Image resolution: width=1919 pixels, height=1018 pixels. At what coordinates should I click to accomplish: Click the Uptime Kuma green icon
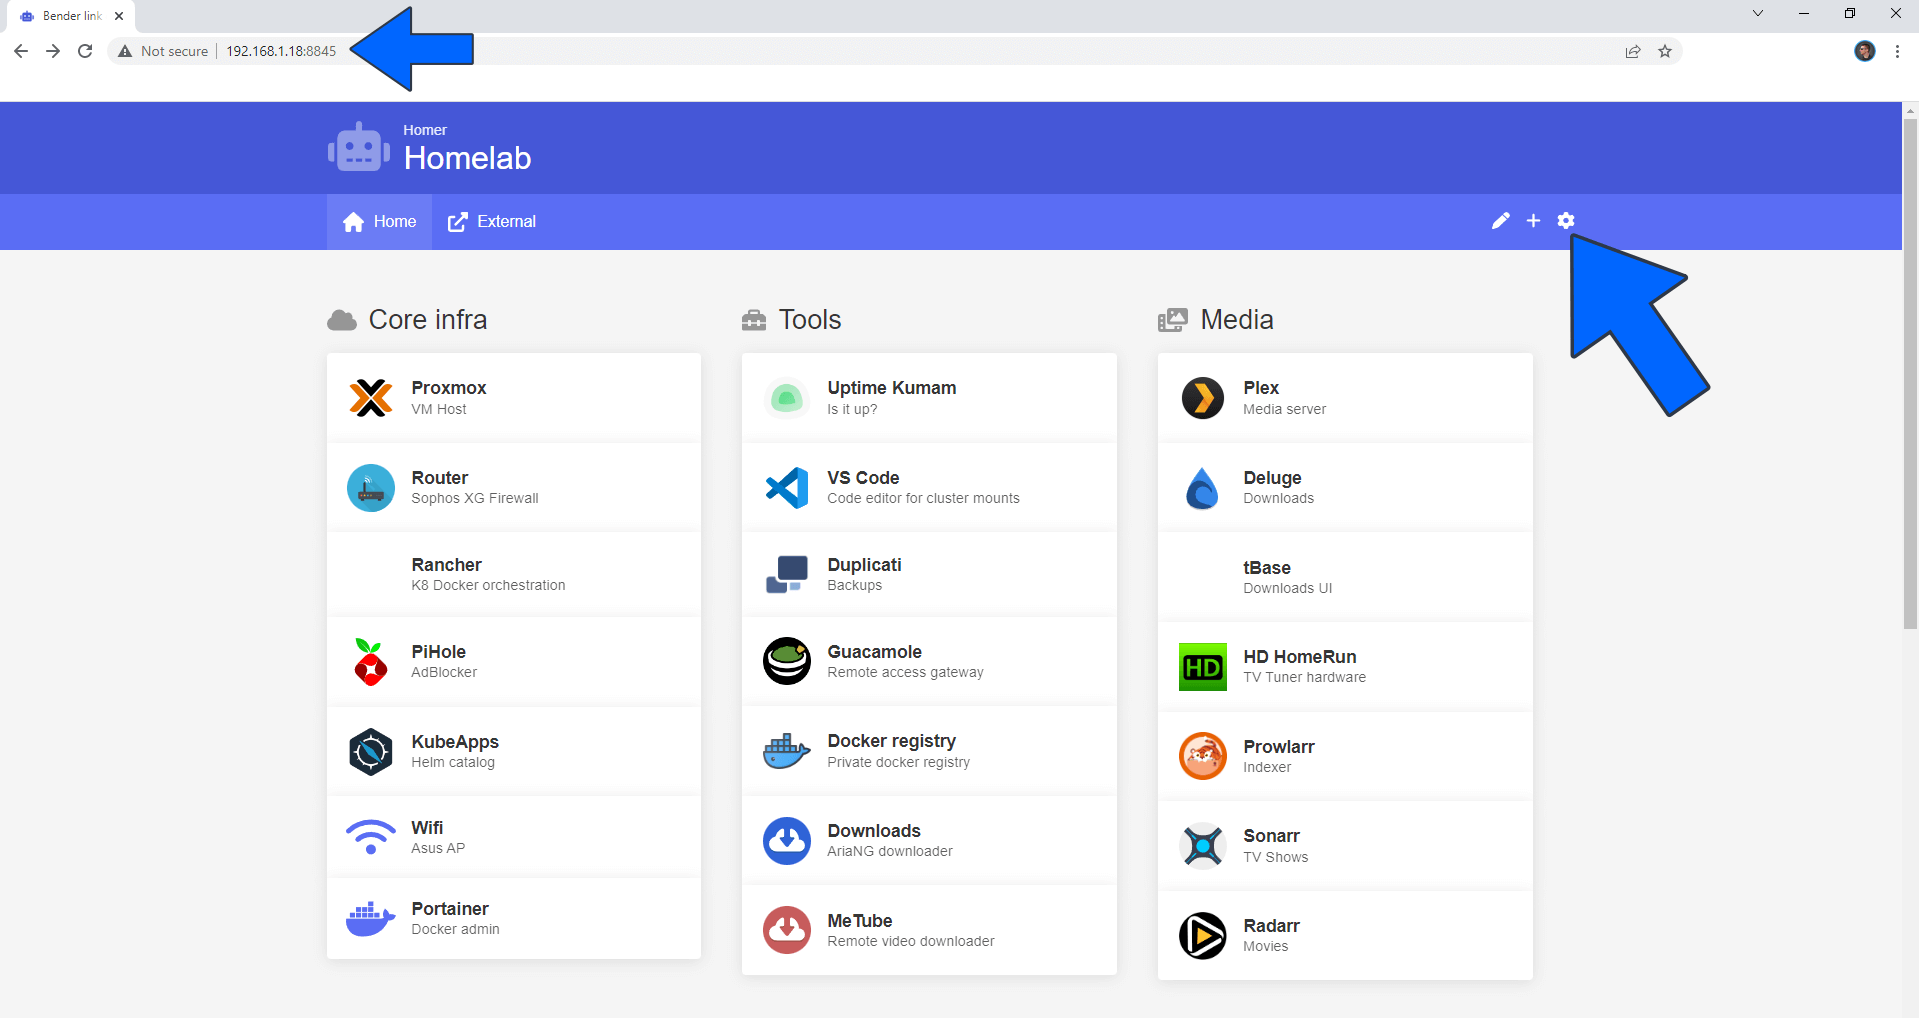[787, 398]
